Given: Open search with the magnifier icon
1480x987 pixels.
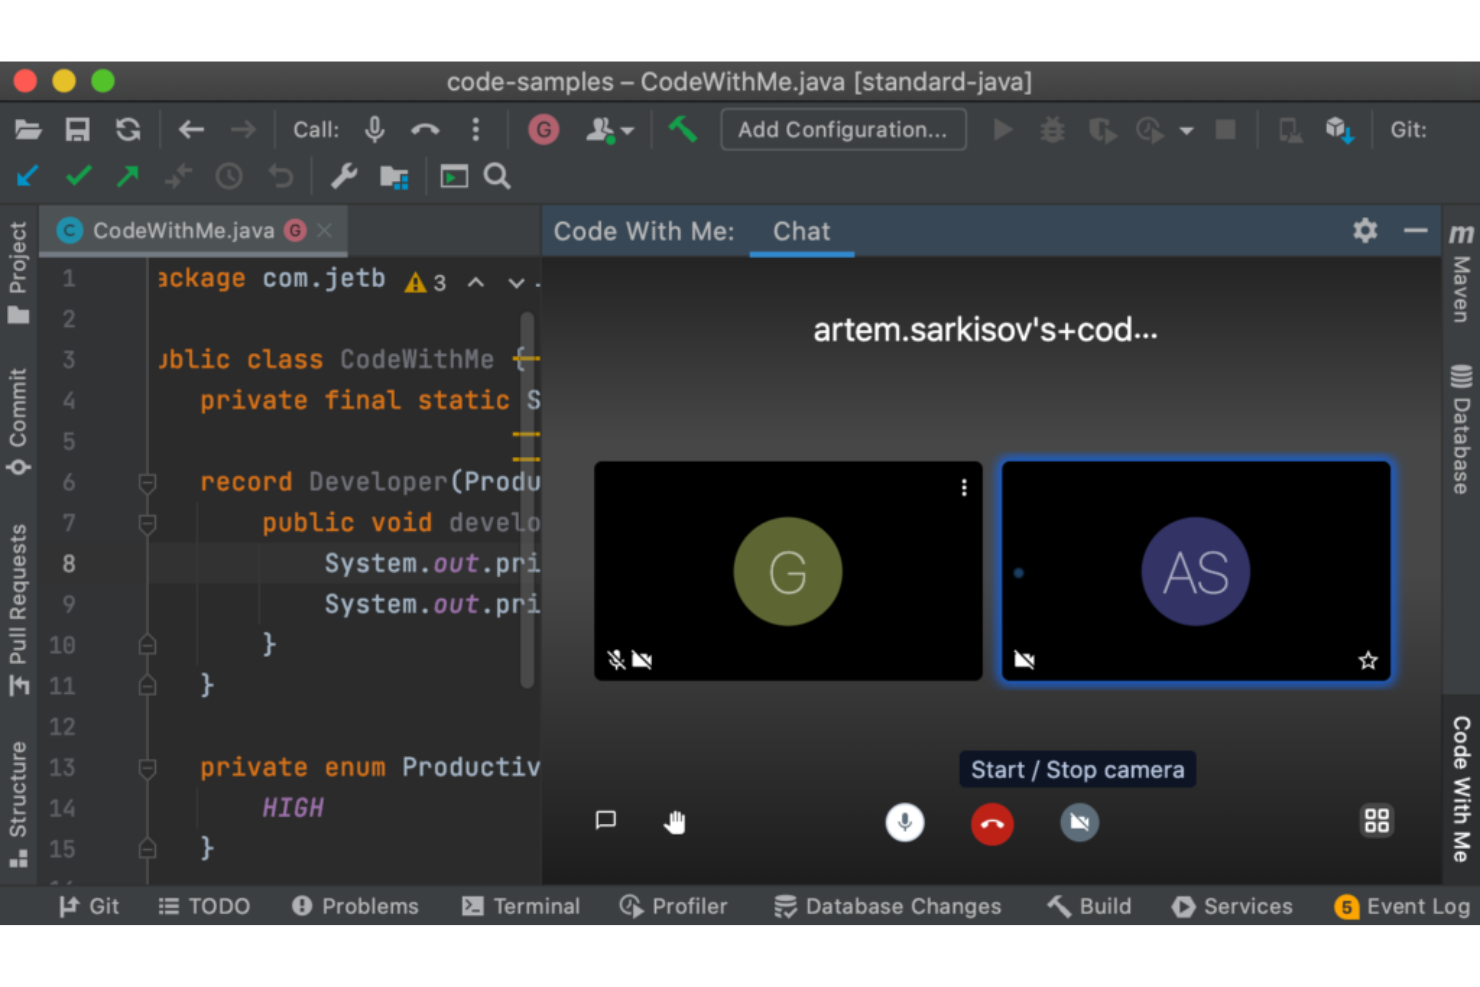Looking at the screenshot, I should 497,176.
